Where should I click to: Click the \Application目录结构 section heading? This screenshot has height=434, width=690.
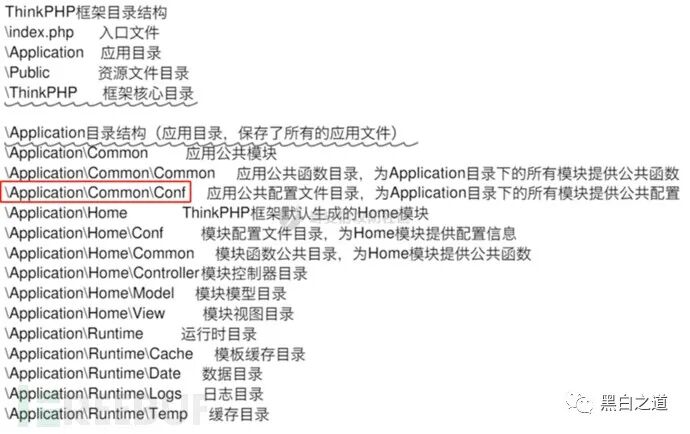(201, 133)
